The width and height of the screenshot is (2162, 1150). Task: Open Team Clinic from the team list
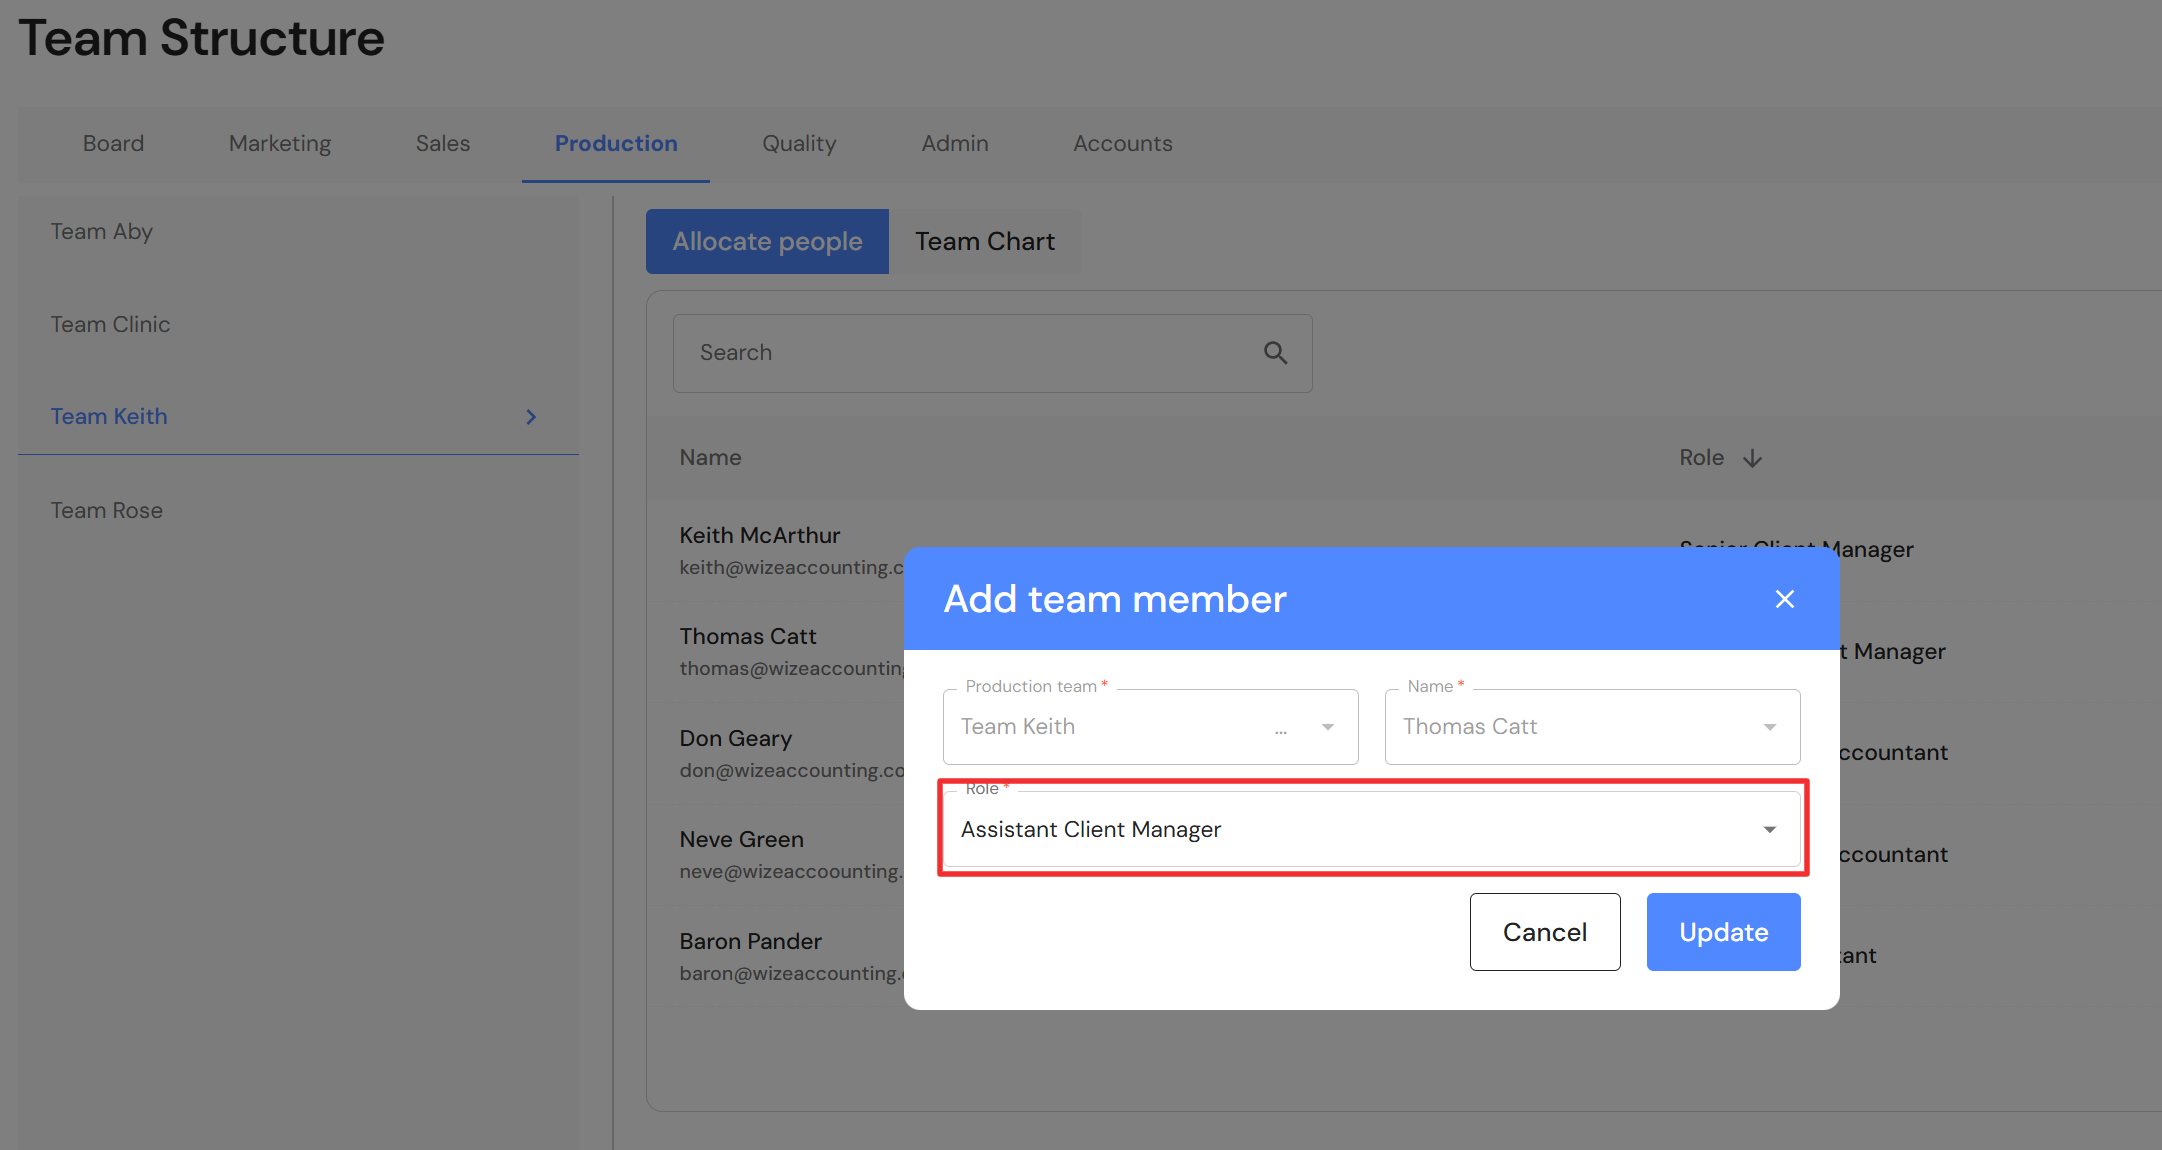coord(110,325)
